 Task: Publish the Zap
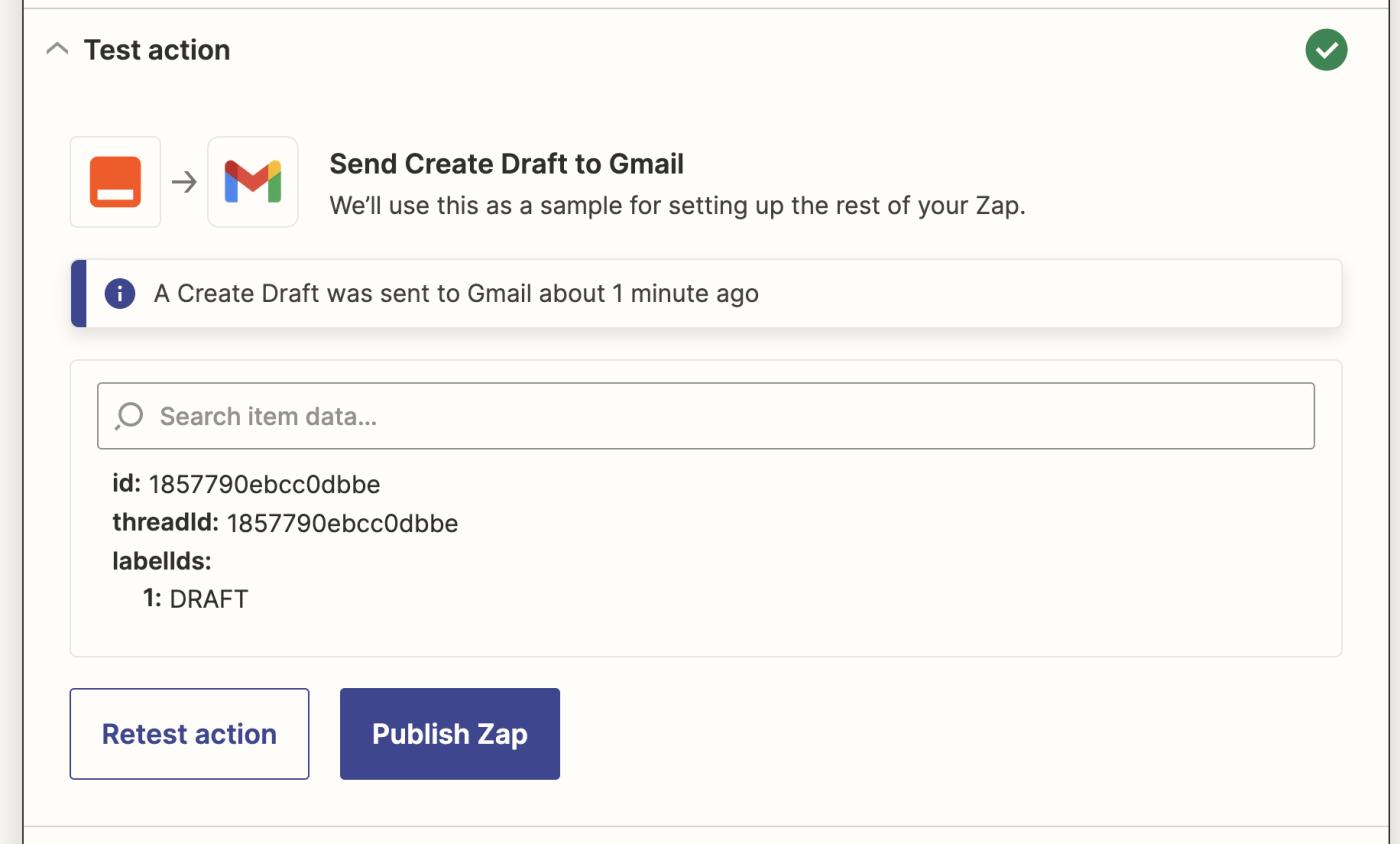[450, 734]
